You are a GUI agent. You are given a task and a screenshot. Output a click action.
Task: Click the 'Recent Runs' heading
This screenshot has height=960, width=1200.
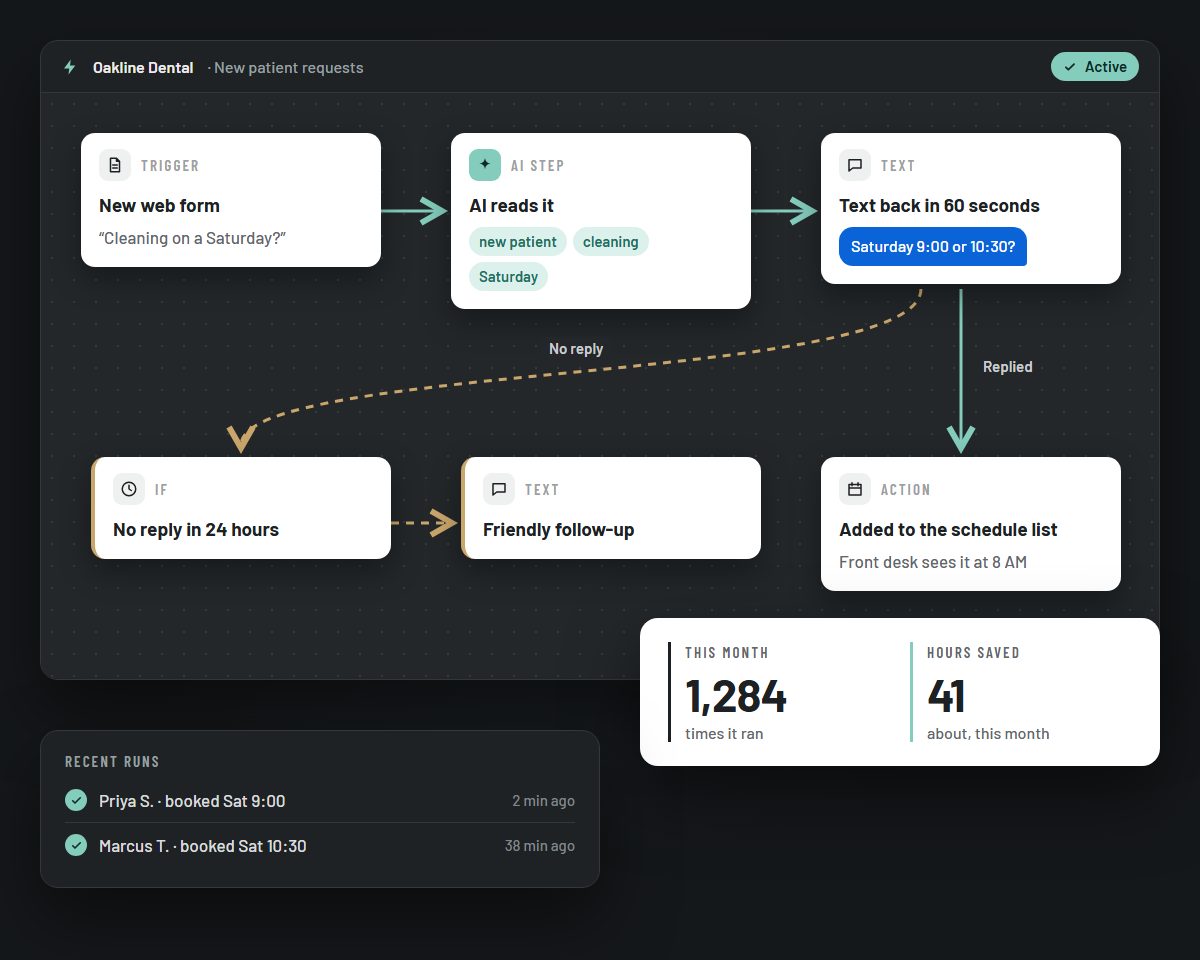pos(112,762)
